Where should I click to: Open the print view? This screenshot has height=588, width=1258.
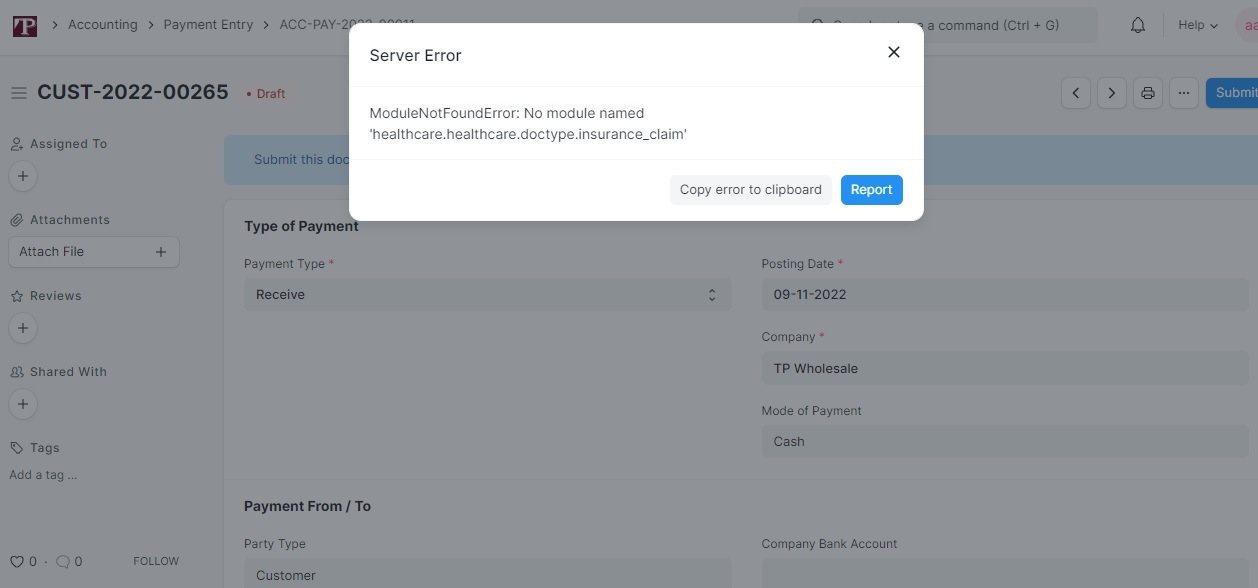tap(1147, 92)
